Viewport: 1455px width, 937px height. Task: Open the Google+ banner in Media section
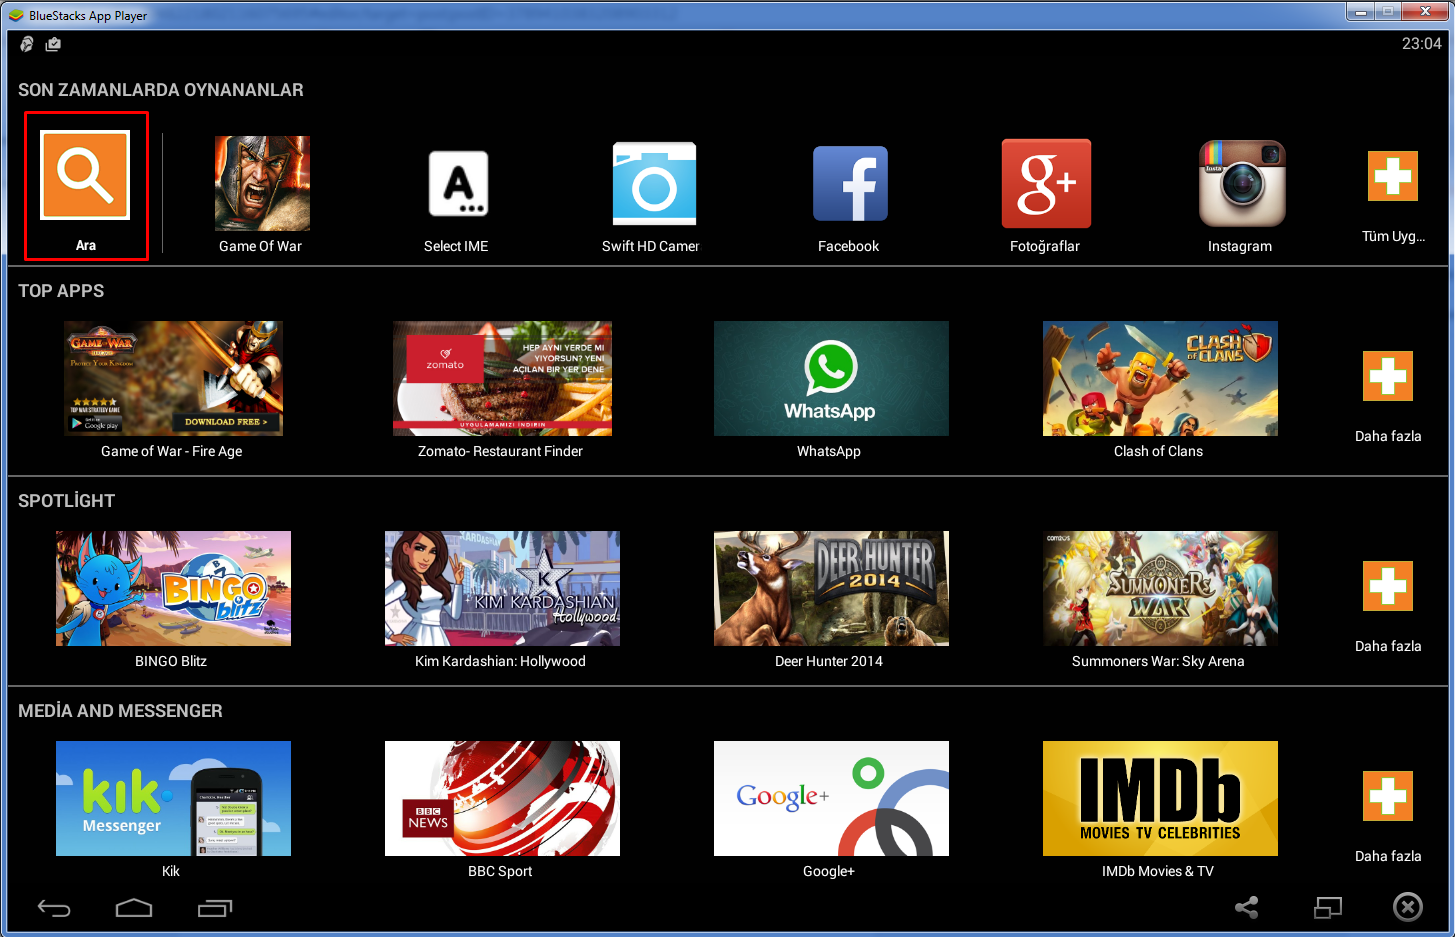click(x=831, y=798)
